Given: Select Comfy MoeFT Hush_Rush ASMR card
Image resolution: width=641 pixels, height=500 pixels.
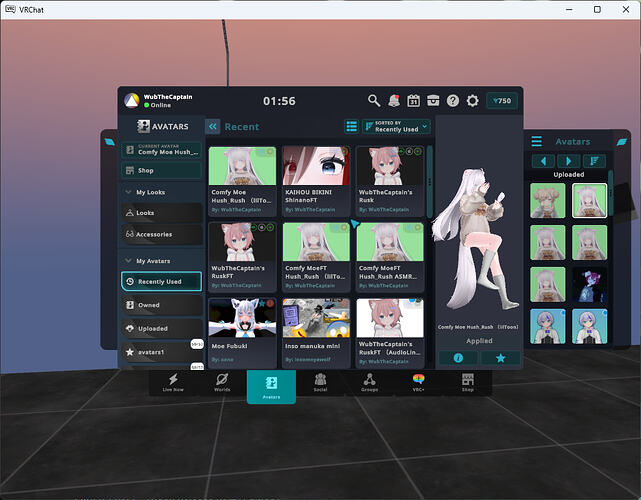Looking at the screenshot, I should pos(390,257).
